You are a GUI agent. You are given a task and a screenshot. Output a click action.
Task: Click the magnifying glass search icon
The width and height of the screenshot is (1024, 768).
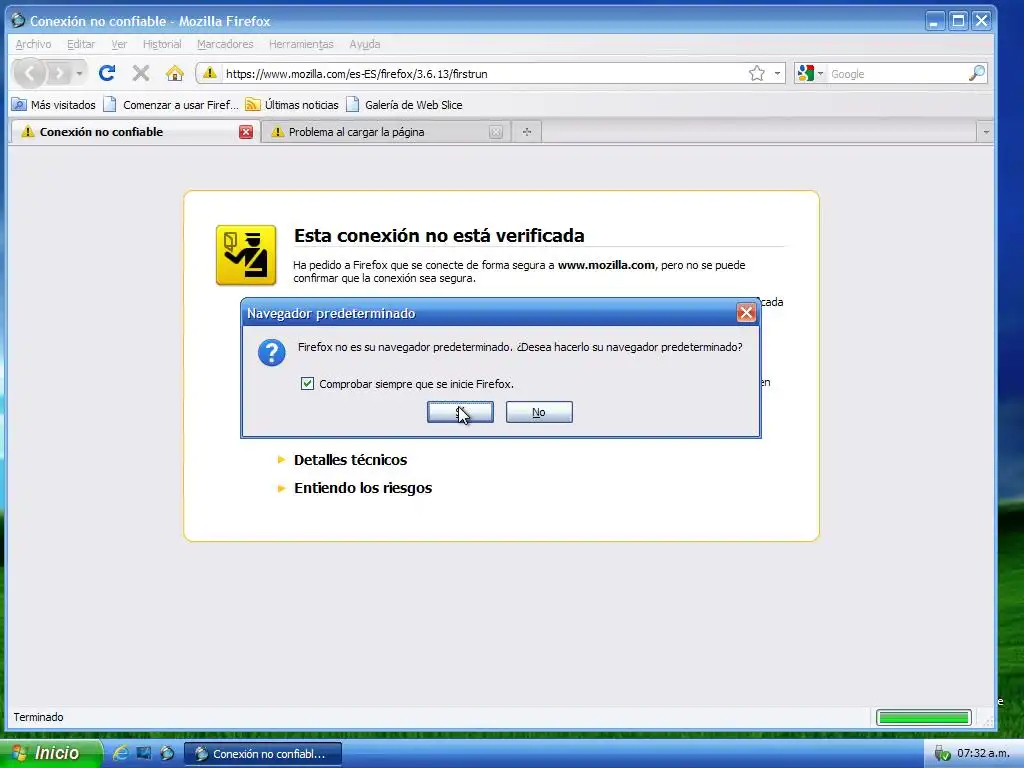(x=976, y=73)
